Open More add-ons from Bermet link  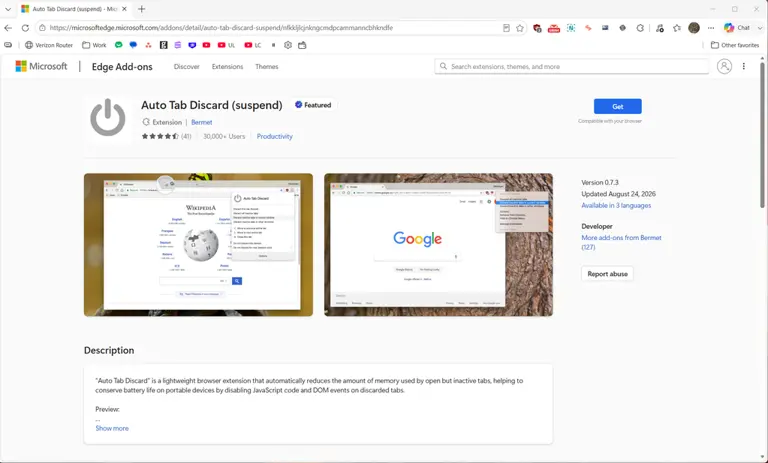622,242
